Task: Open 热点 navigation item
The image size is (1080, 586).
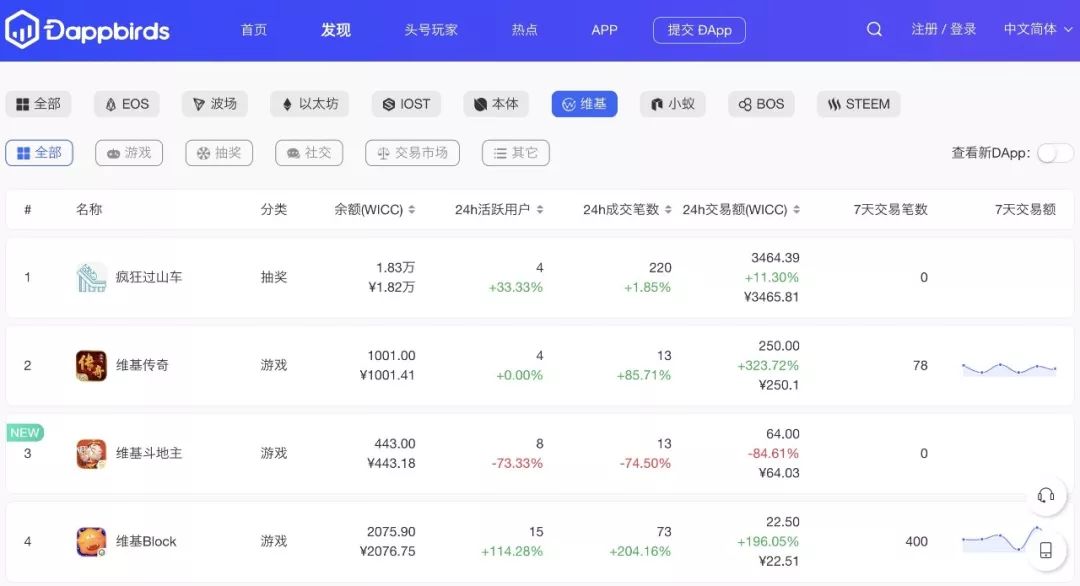Action: [524, 30]
